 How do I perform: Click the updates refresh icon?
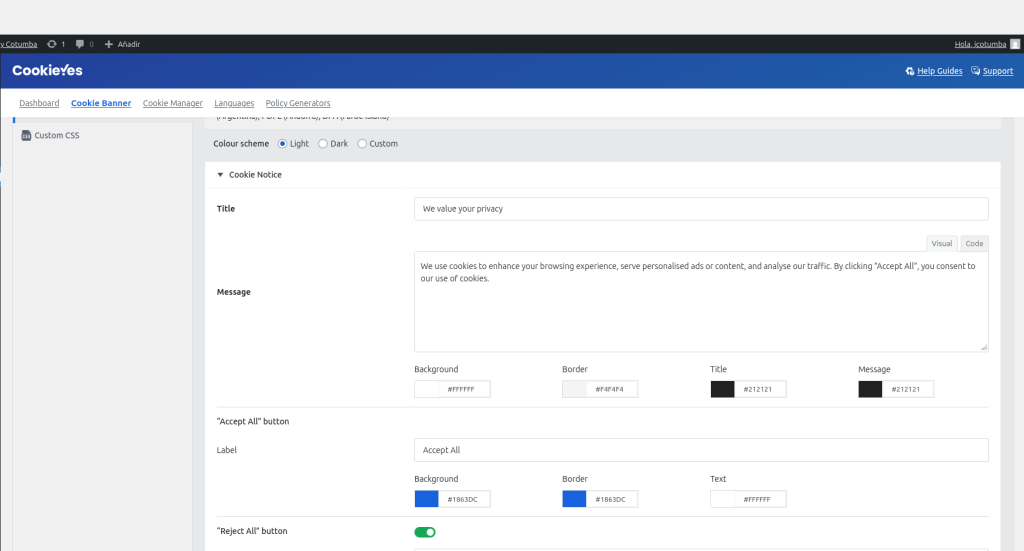point(52,44)
